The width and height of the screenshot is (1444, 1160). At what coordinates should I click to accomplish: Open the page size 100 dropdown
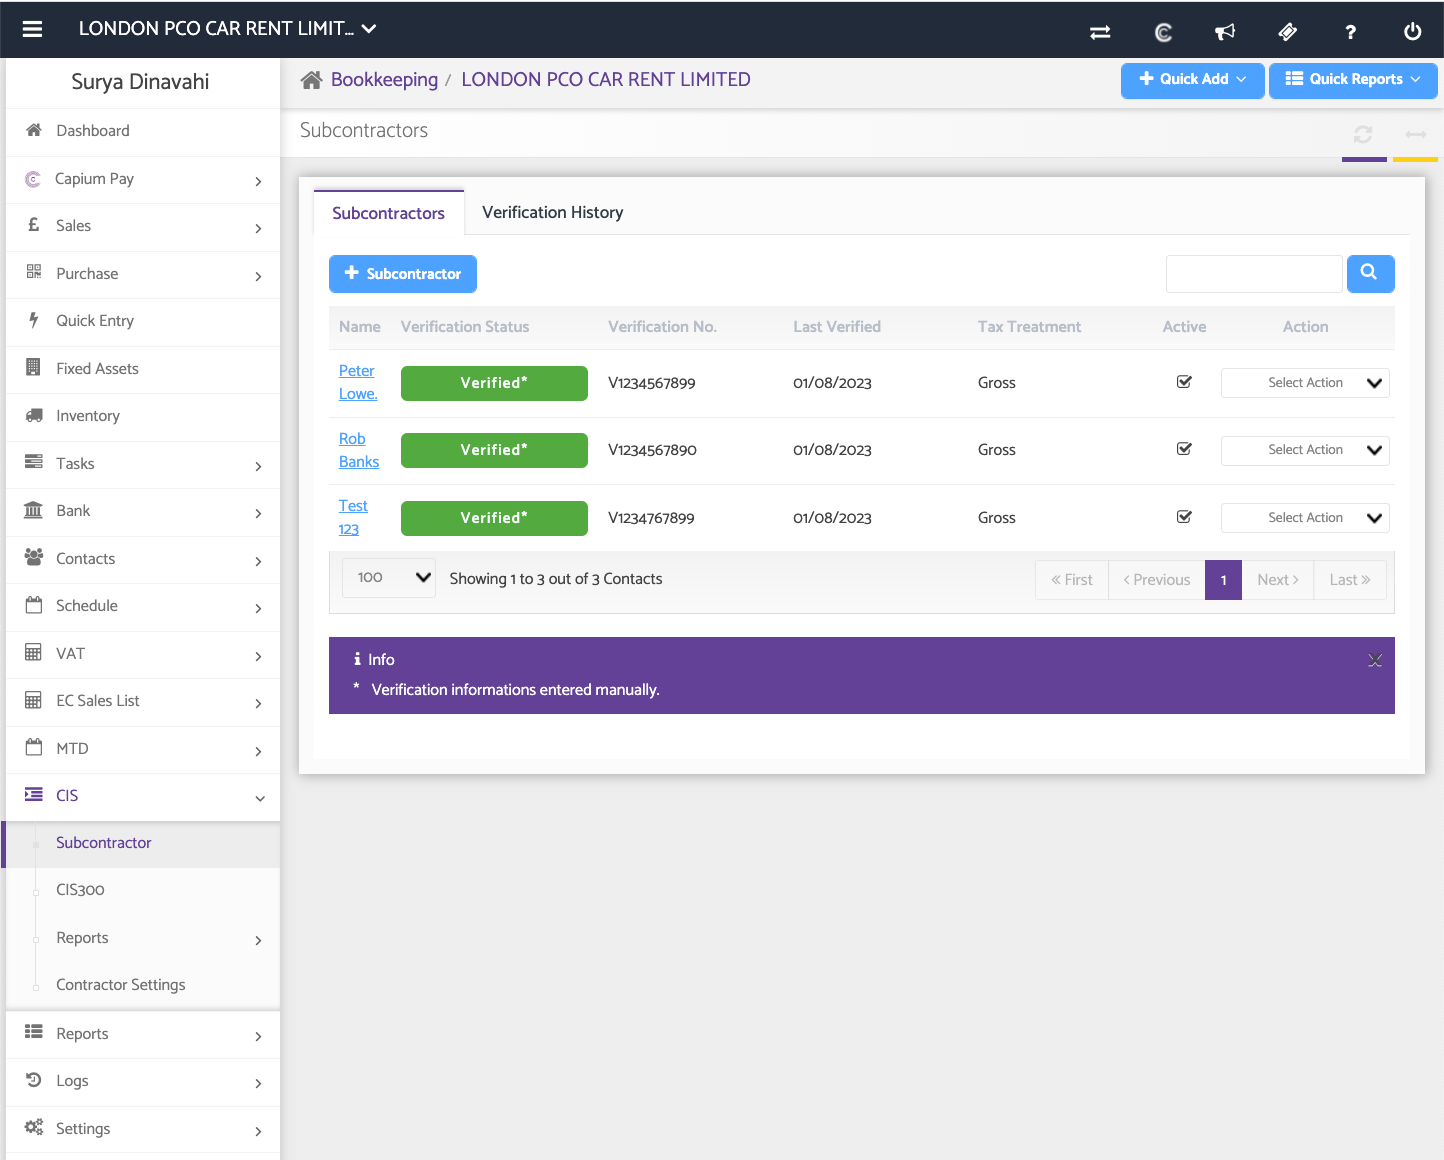389,578
